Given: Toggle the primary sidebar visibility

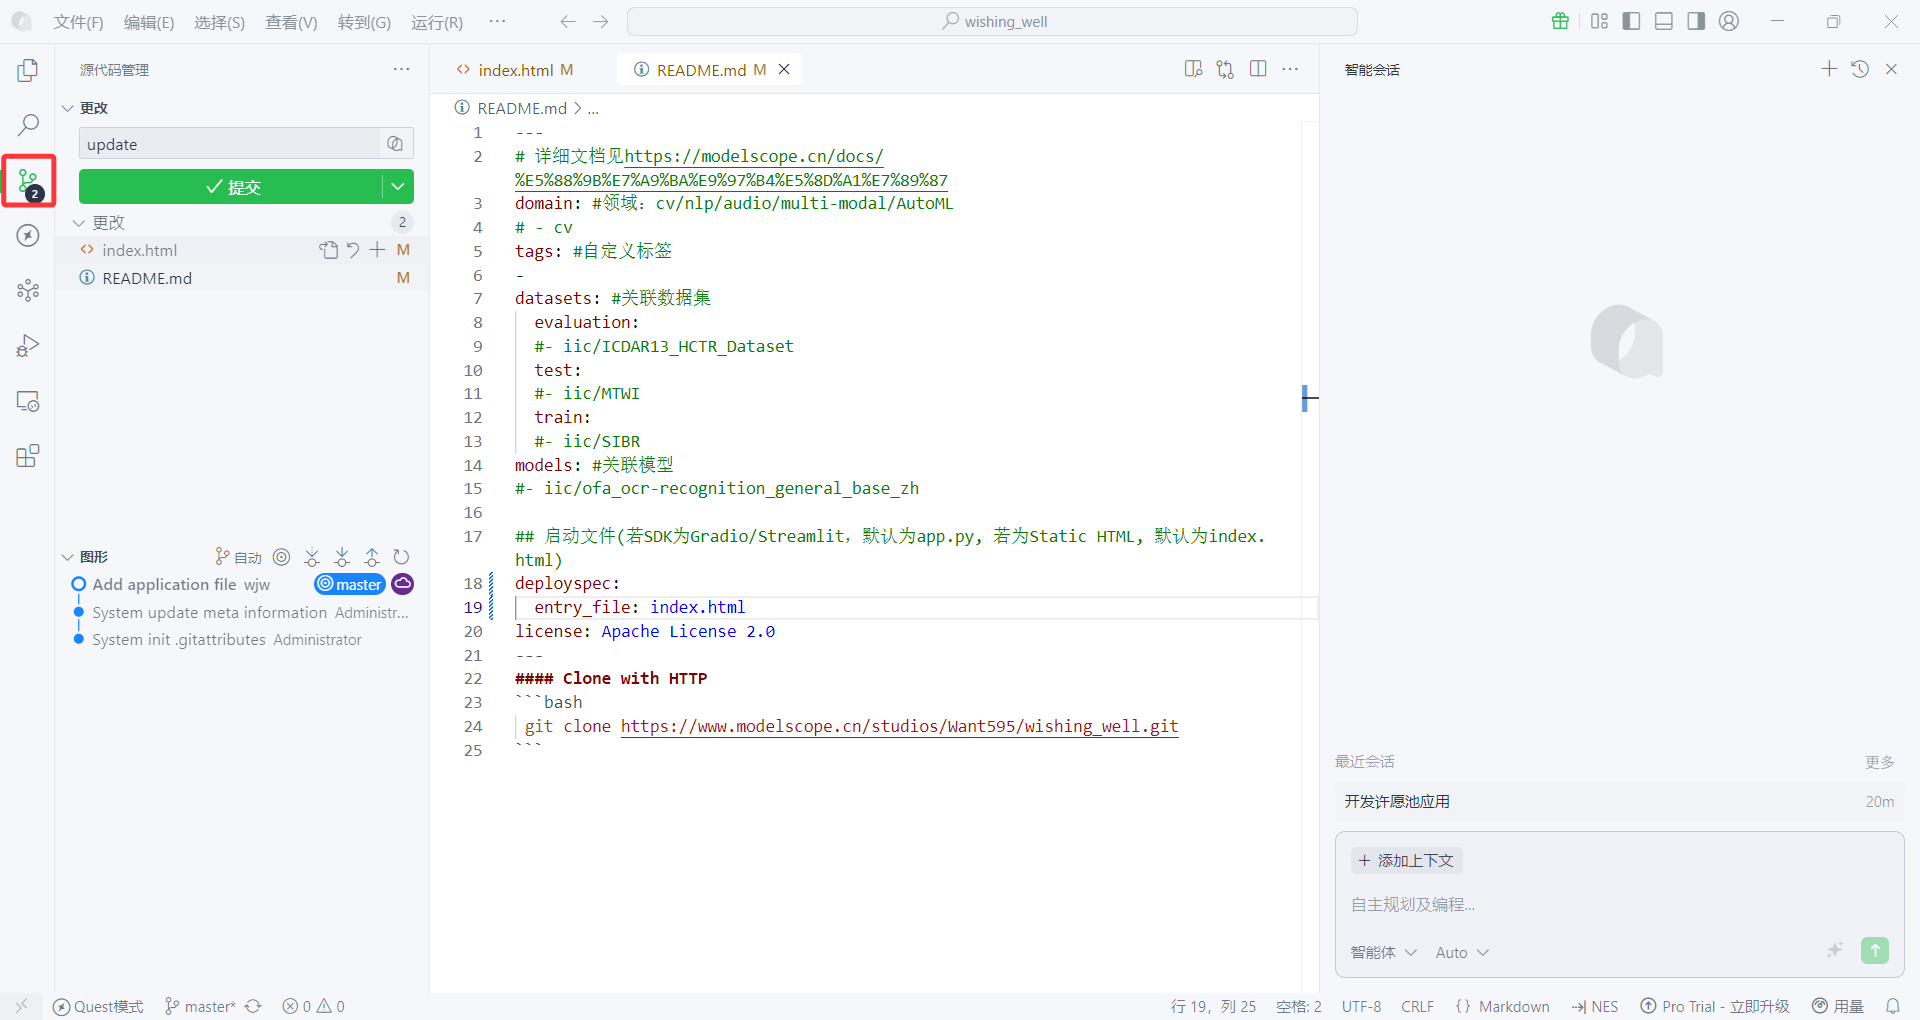Looking at the screenshot, I should (1631, 21).
